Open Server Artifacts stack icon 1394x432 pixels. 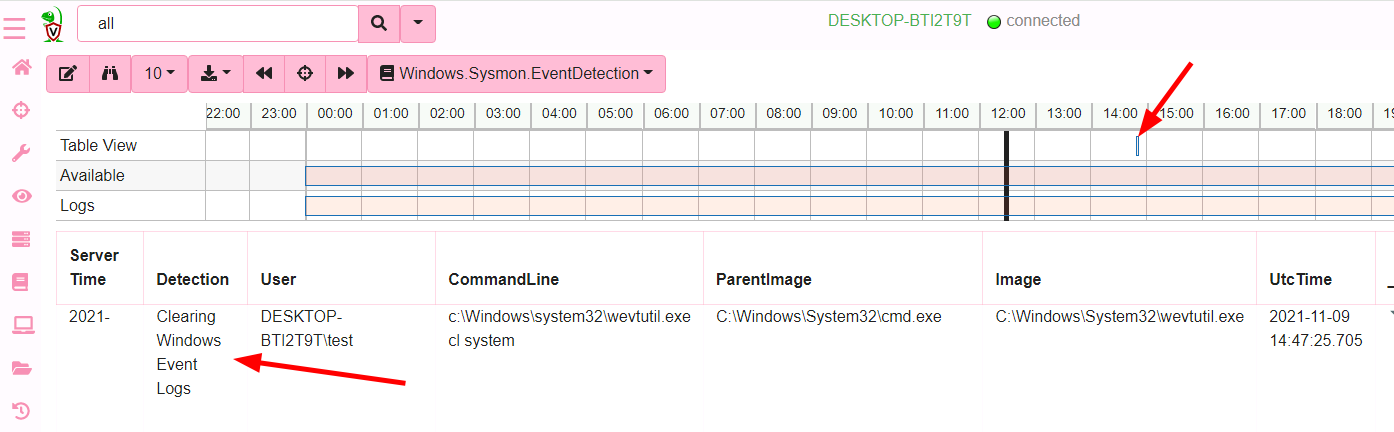click(x=20, y=239)
